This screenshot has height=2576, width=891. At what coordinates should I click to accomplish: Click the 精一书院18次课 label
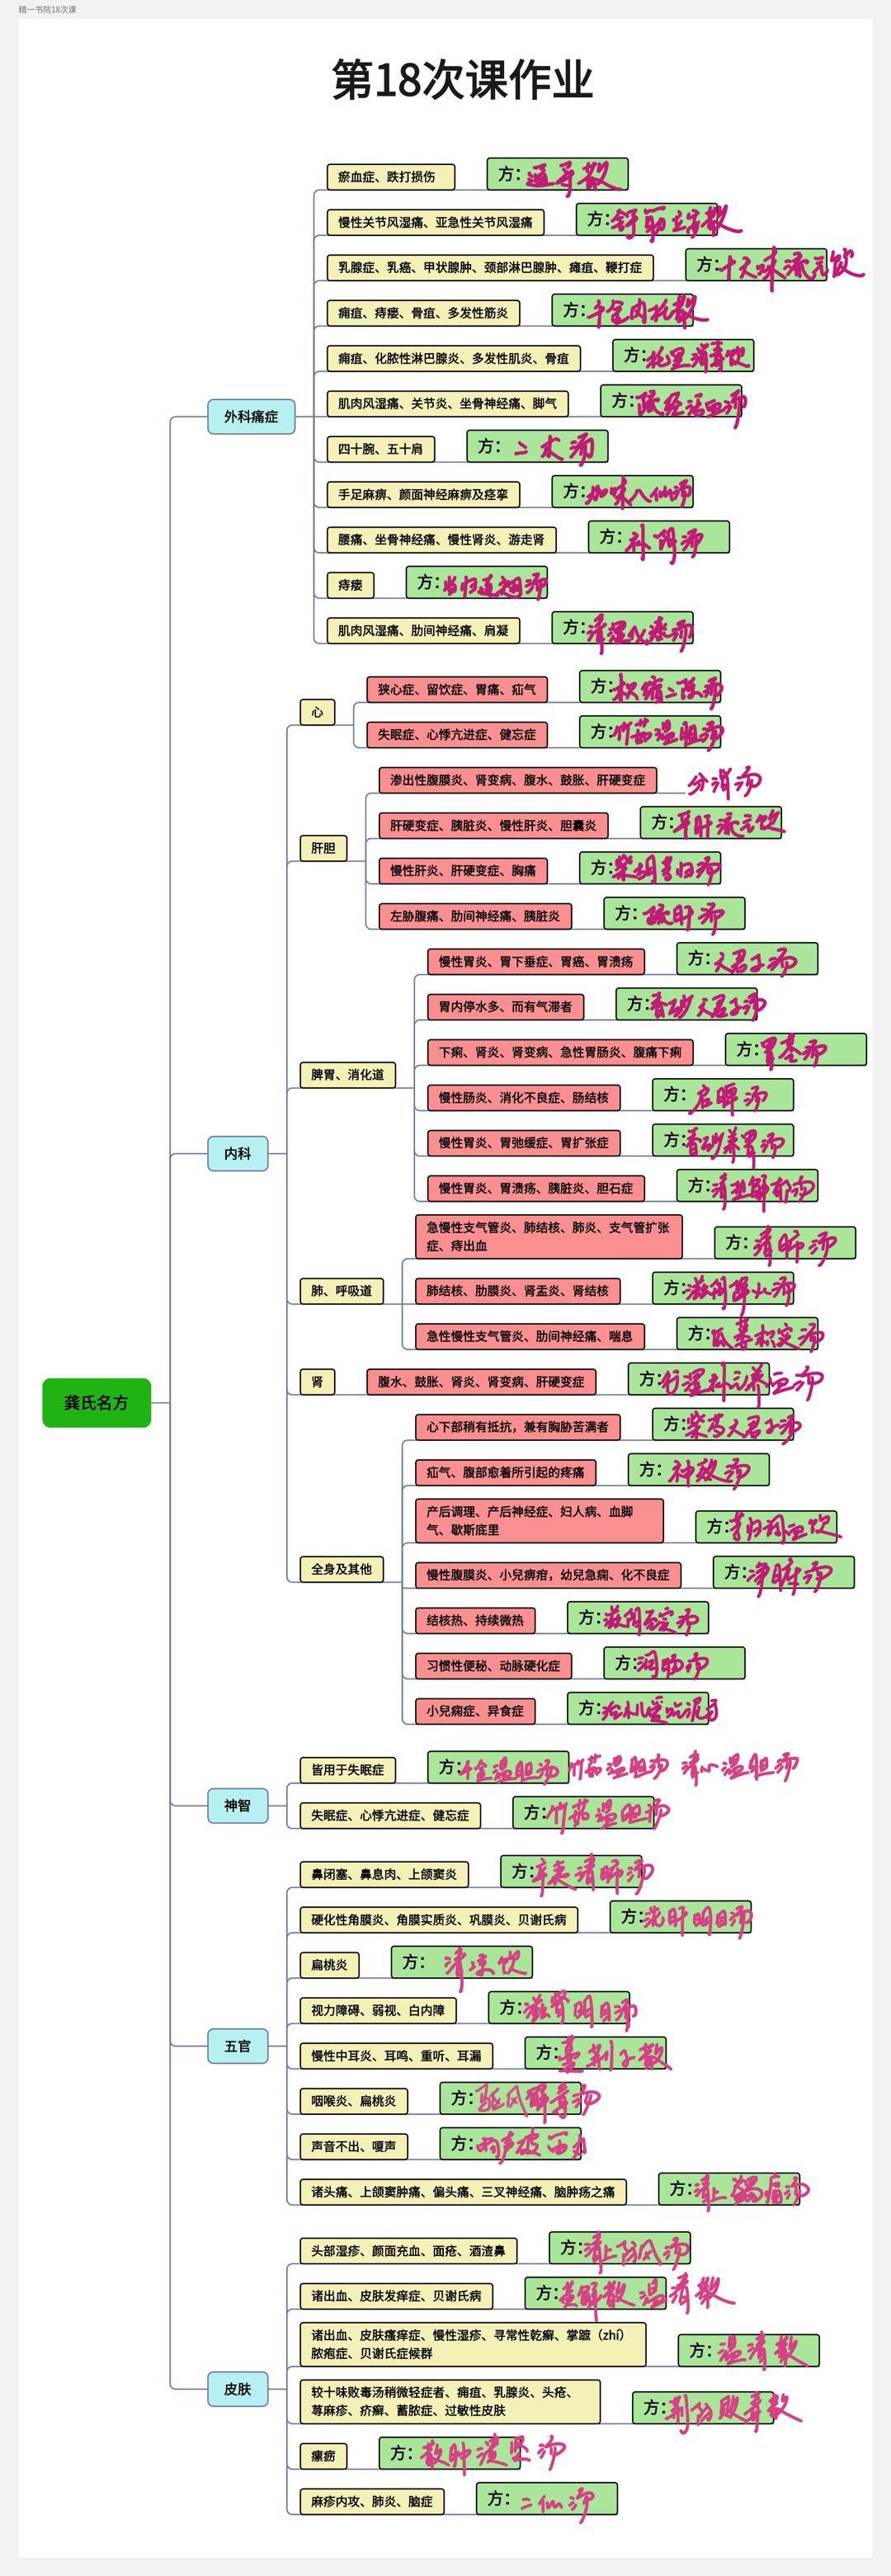47,9
